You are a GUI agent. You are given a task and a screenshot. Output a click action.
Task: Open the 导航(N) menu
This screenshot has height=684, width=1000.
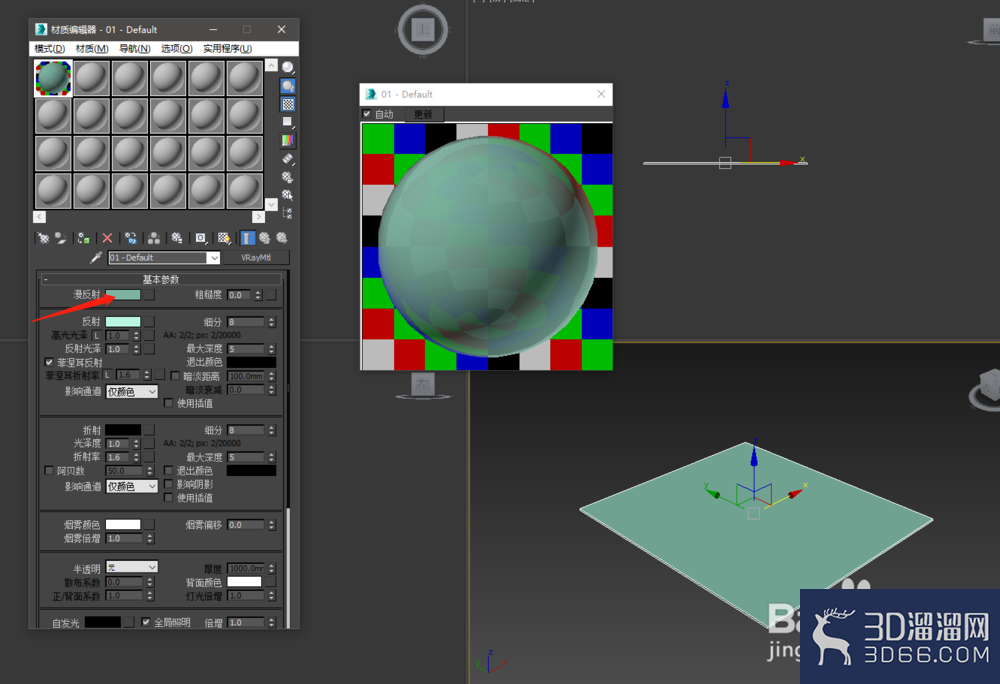click(x=135, y=48)
